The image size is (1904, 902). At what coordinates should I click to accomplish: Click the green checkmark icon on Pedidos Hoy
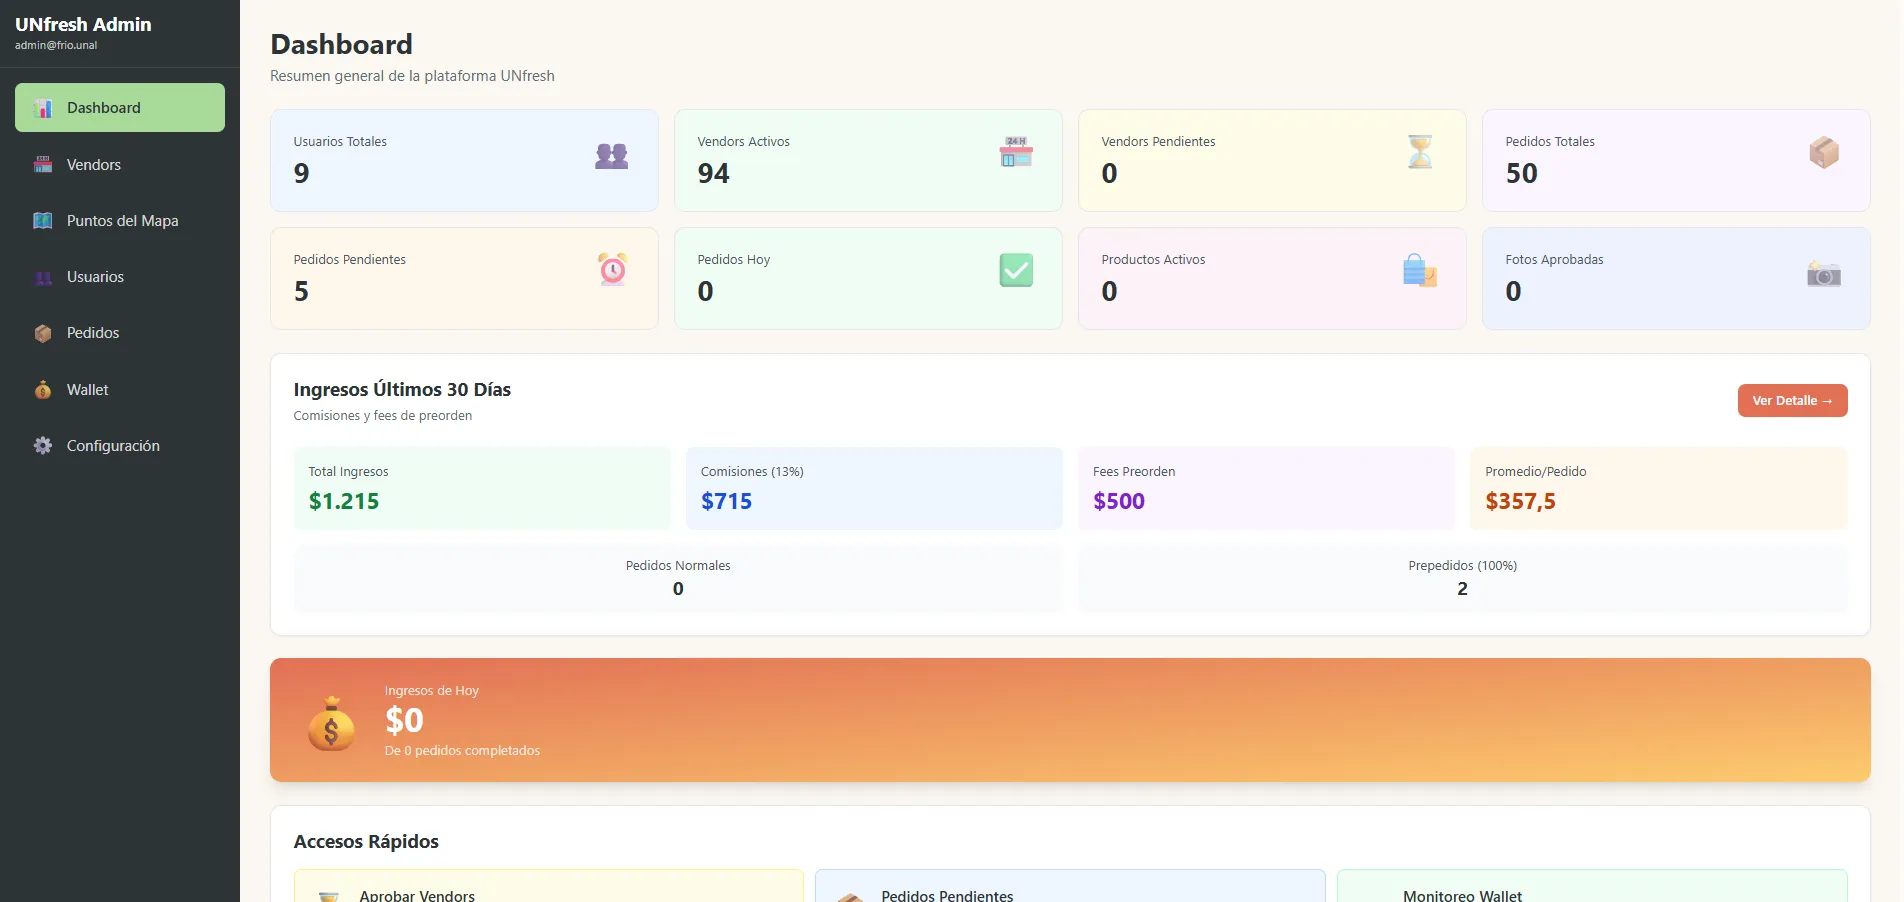(1015, 269)
